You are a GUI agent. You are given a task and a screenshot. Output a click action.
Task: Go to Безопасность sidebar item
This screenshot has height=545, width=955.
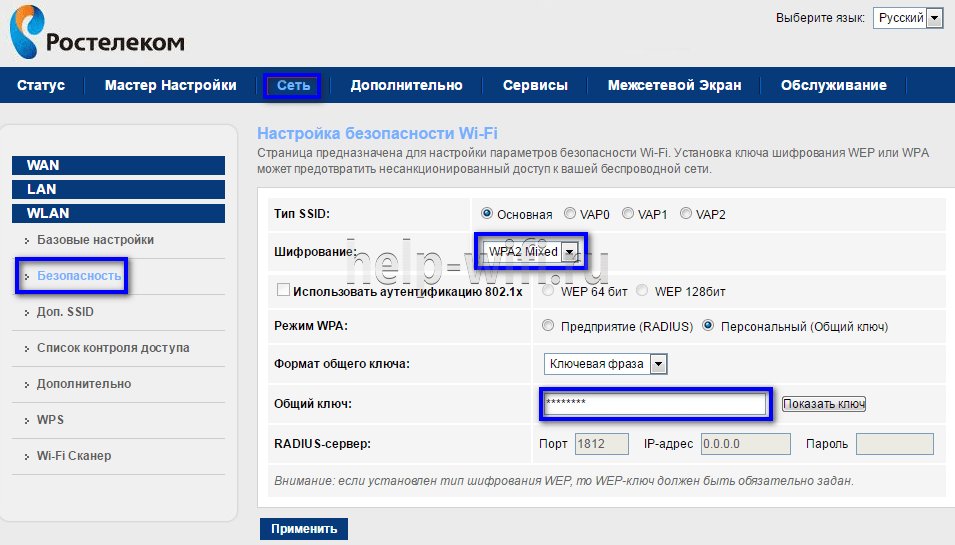click(79, 276)
